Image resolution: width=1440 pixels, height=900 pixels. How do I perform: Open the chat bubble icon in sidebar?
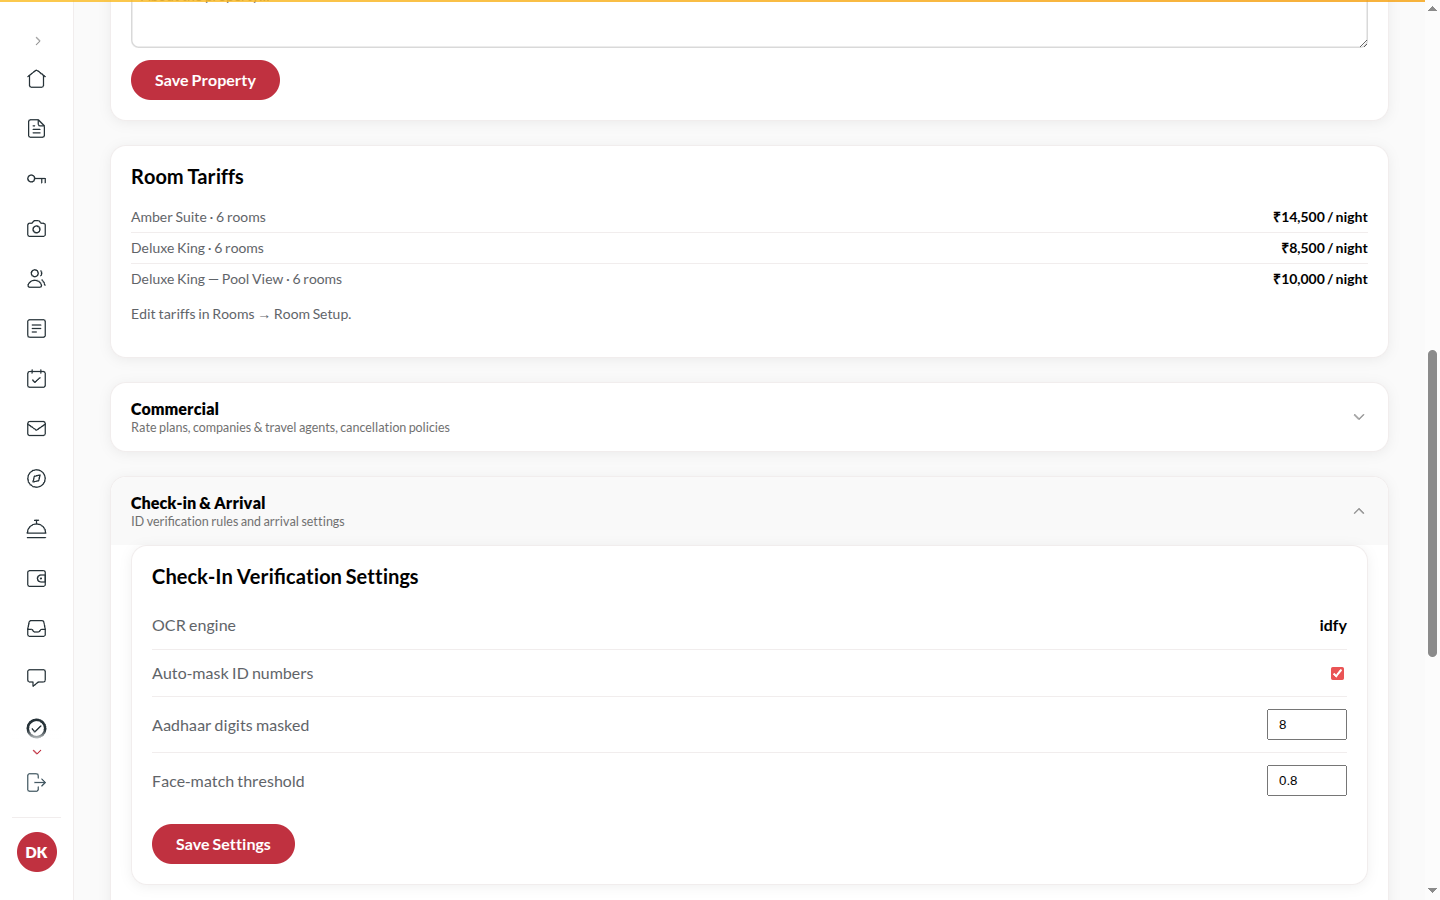(x=37, y=679)
